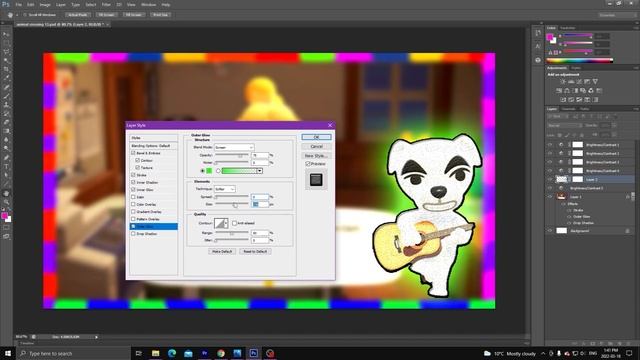Open the collapsed Character panel icon
Screen dimensions: 640x360
click(538, 46)
